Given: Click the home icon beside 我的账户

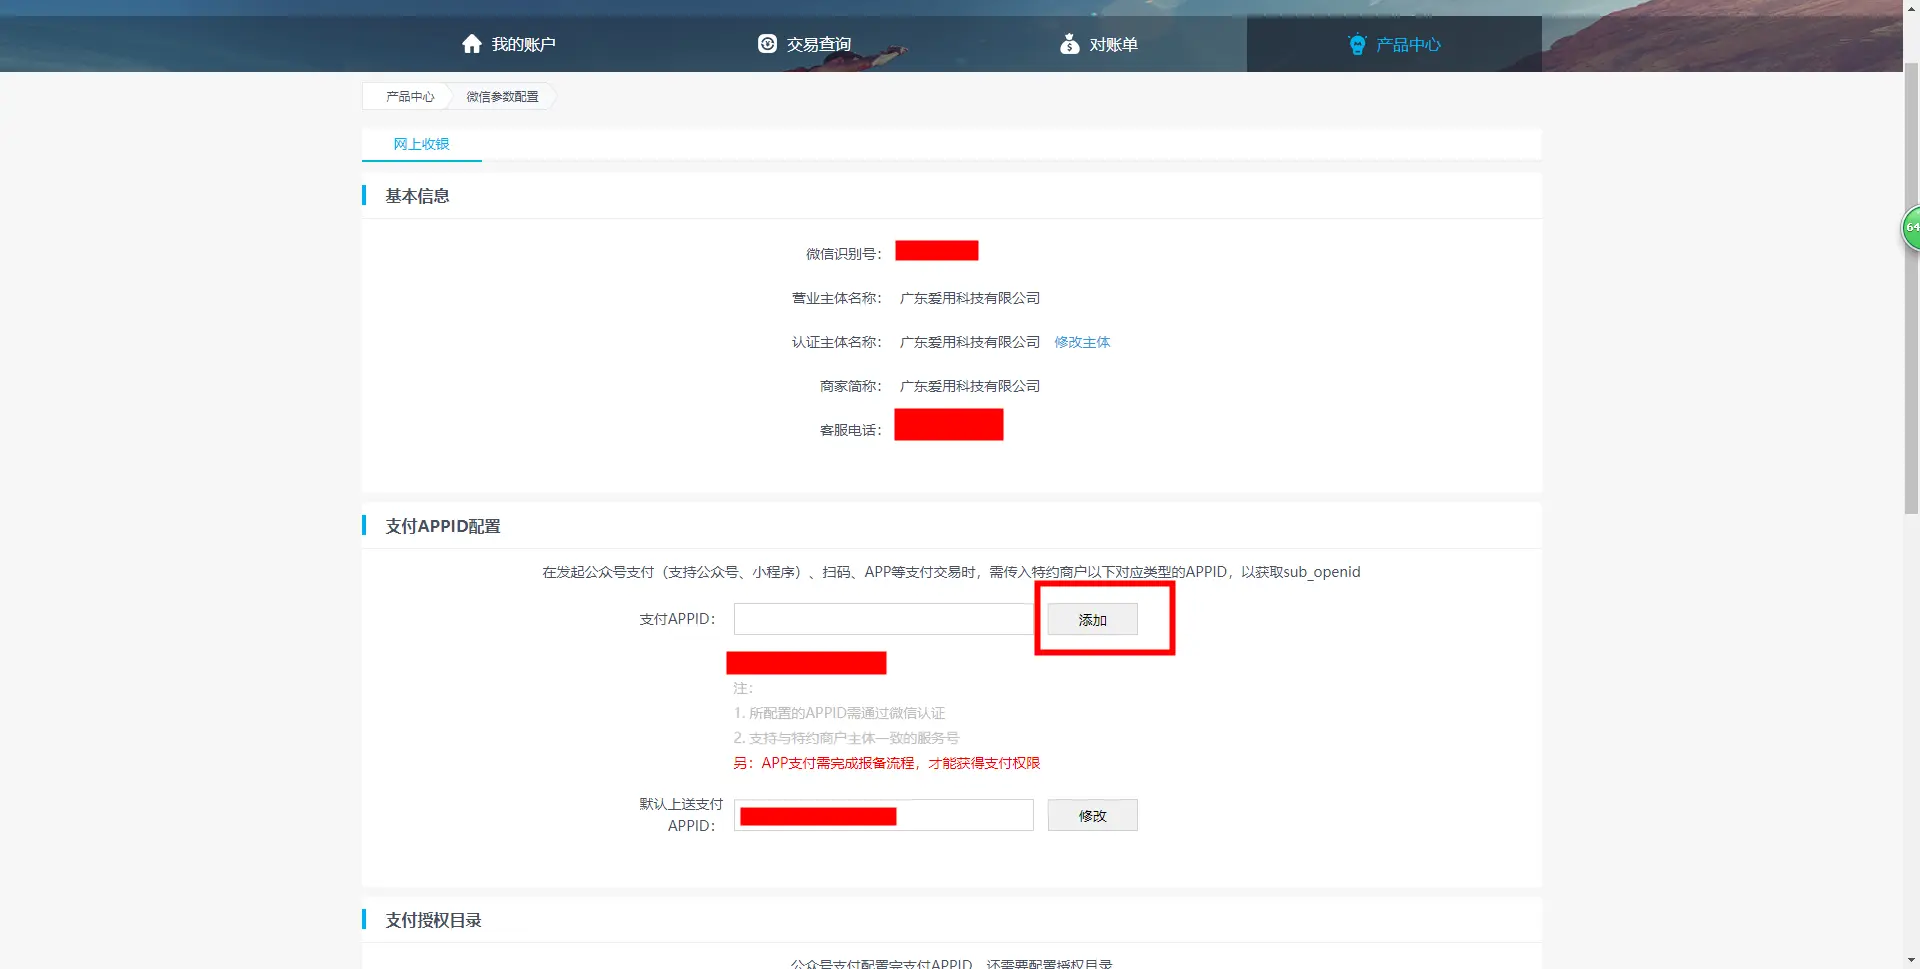Looking at the screenshot, I should (472, 44).
